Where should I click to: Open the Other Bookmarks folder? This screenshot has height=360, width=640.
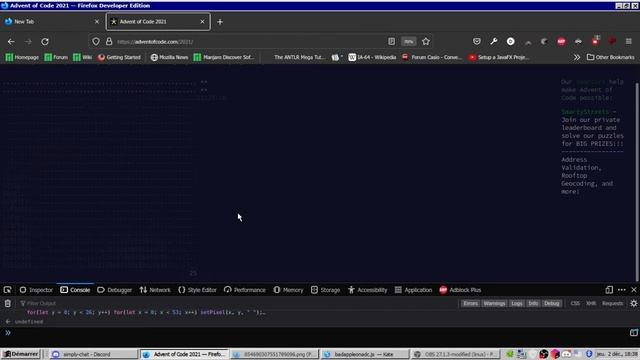coord(611,58)
